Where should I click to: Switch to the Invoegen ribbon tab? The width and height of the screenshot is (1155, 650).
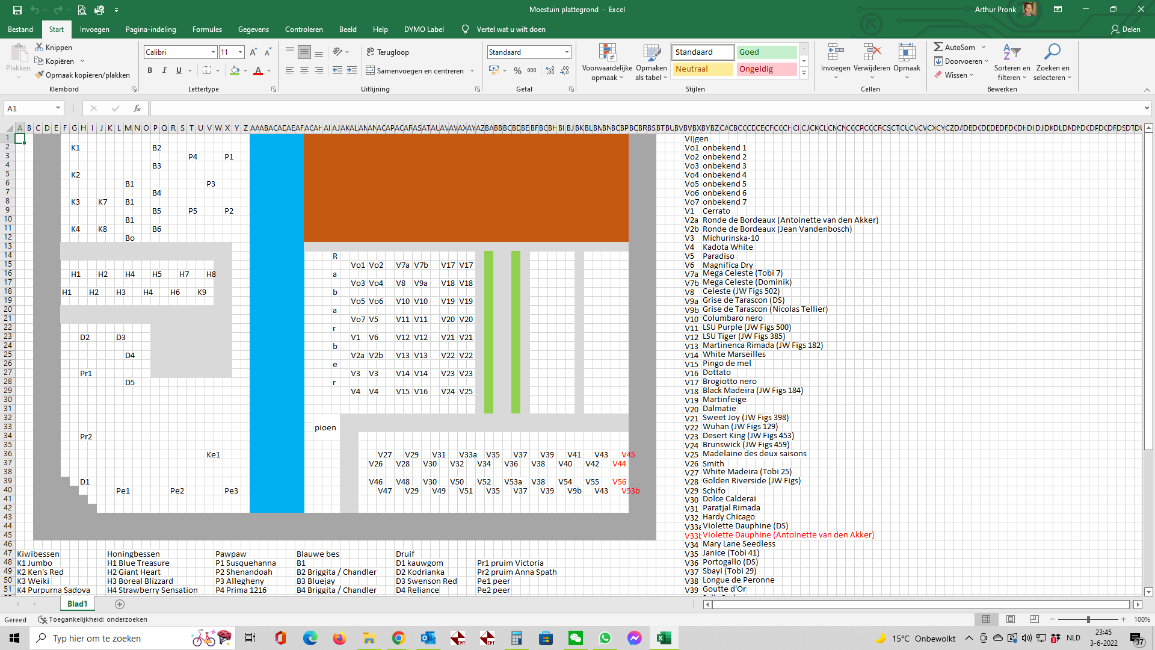click(94, 29)
